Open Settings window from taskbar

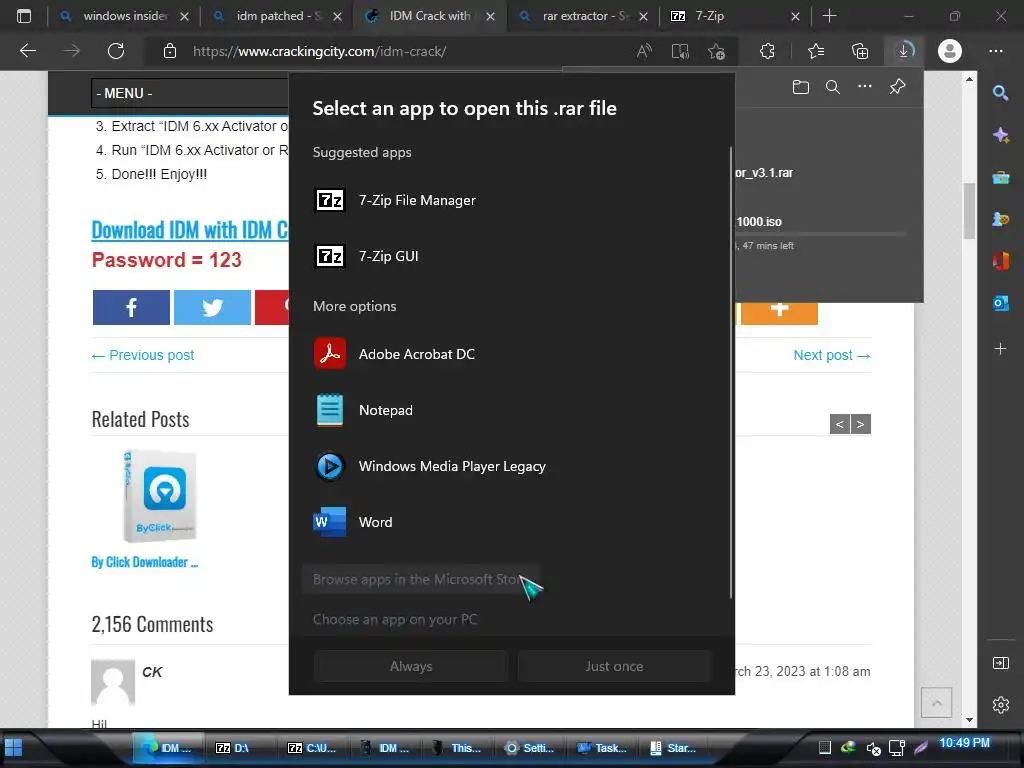(x=530, y=748)
